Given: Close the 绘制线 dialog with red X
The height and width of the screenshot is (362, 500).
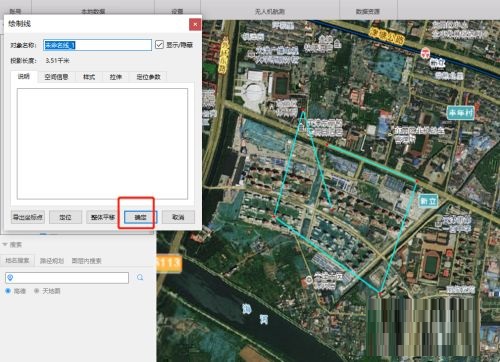Looking at the screenshot, I should pos(195,24).
